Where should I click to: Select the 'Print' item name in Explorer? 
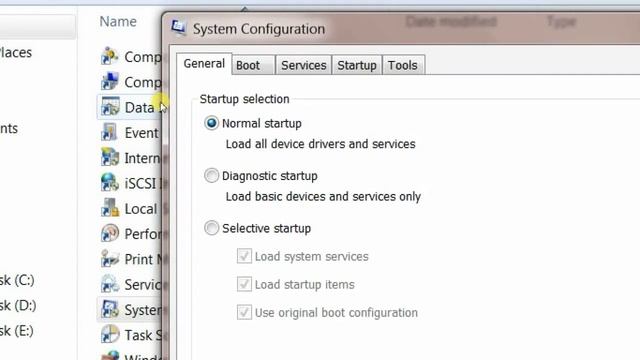click(139, 259)
